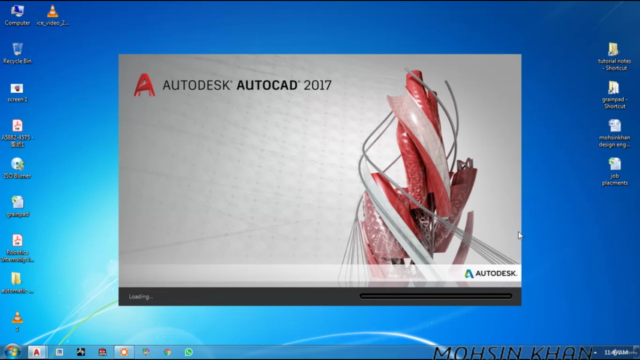Click the Autodesk logo at splash bottom-right

tap(491, 273)
